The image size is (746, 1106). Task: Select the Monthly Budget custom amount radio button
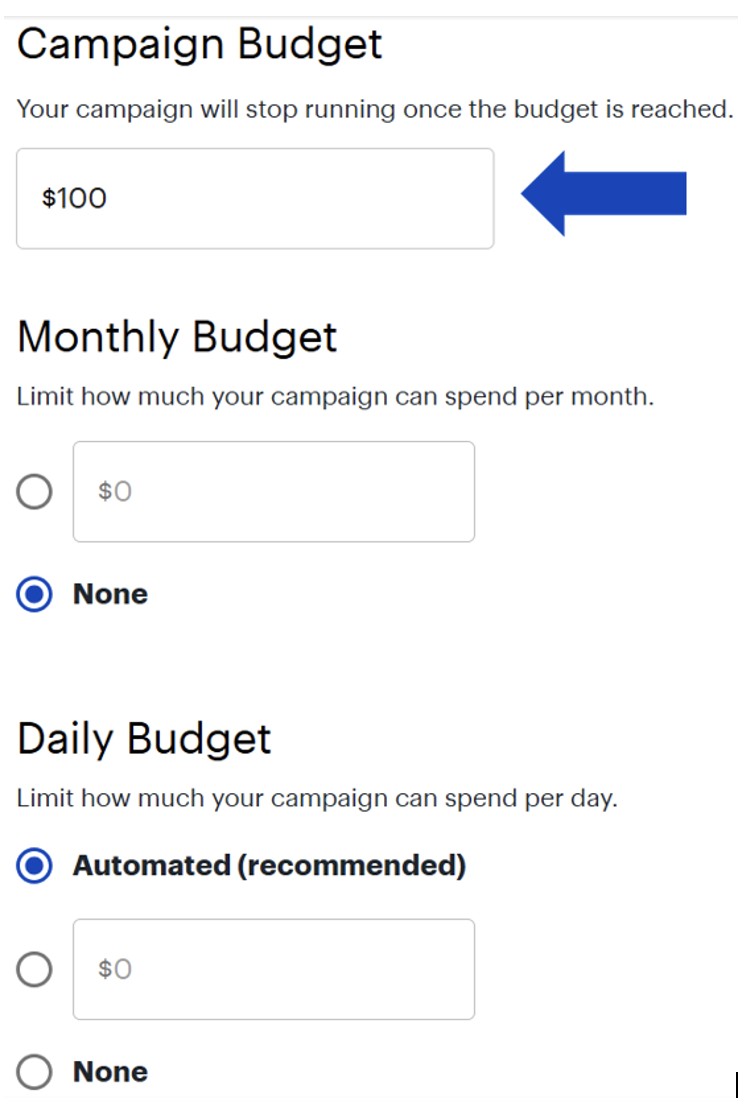(34, 491)
